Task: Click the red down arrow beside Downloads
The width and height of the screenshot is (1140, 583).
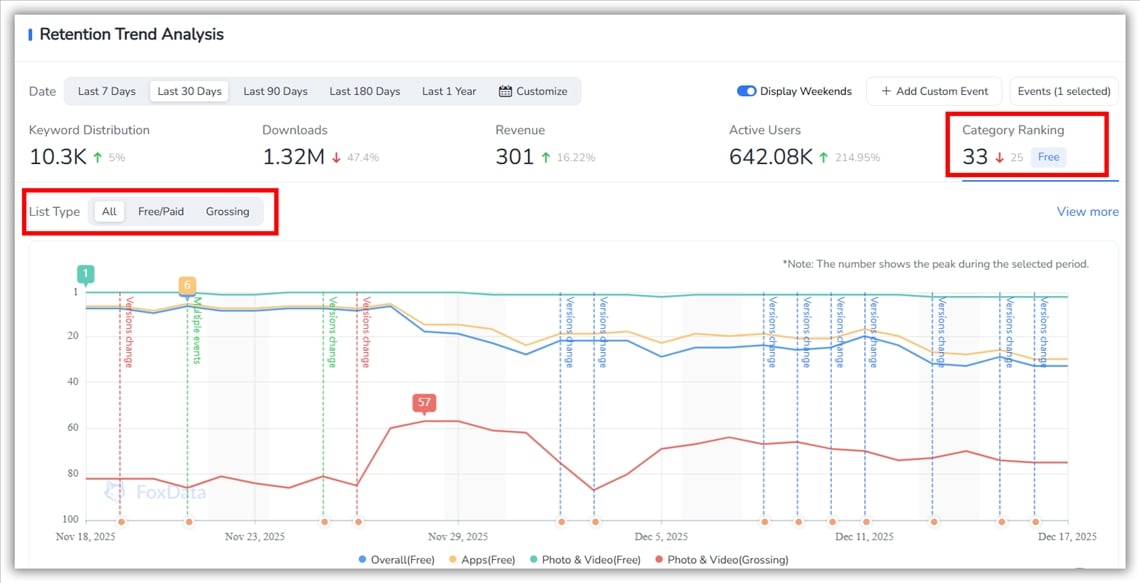Action: (336, 157)
